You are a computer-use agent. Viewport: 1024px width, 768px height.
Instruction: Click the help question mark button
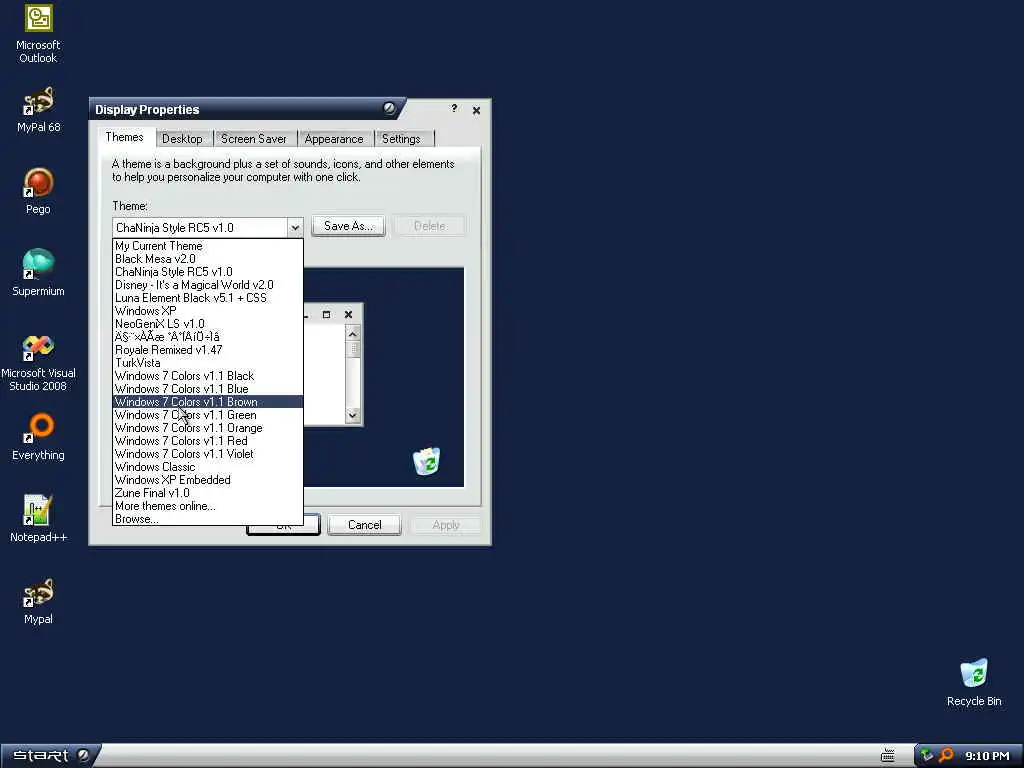(x=454, y=108)
